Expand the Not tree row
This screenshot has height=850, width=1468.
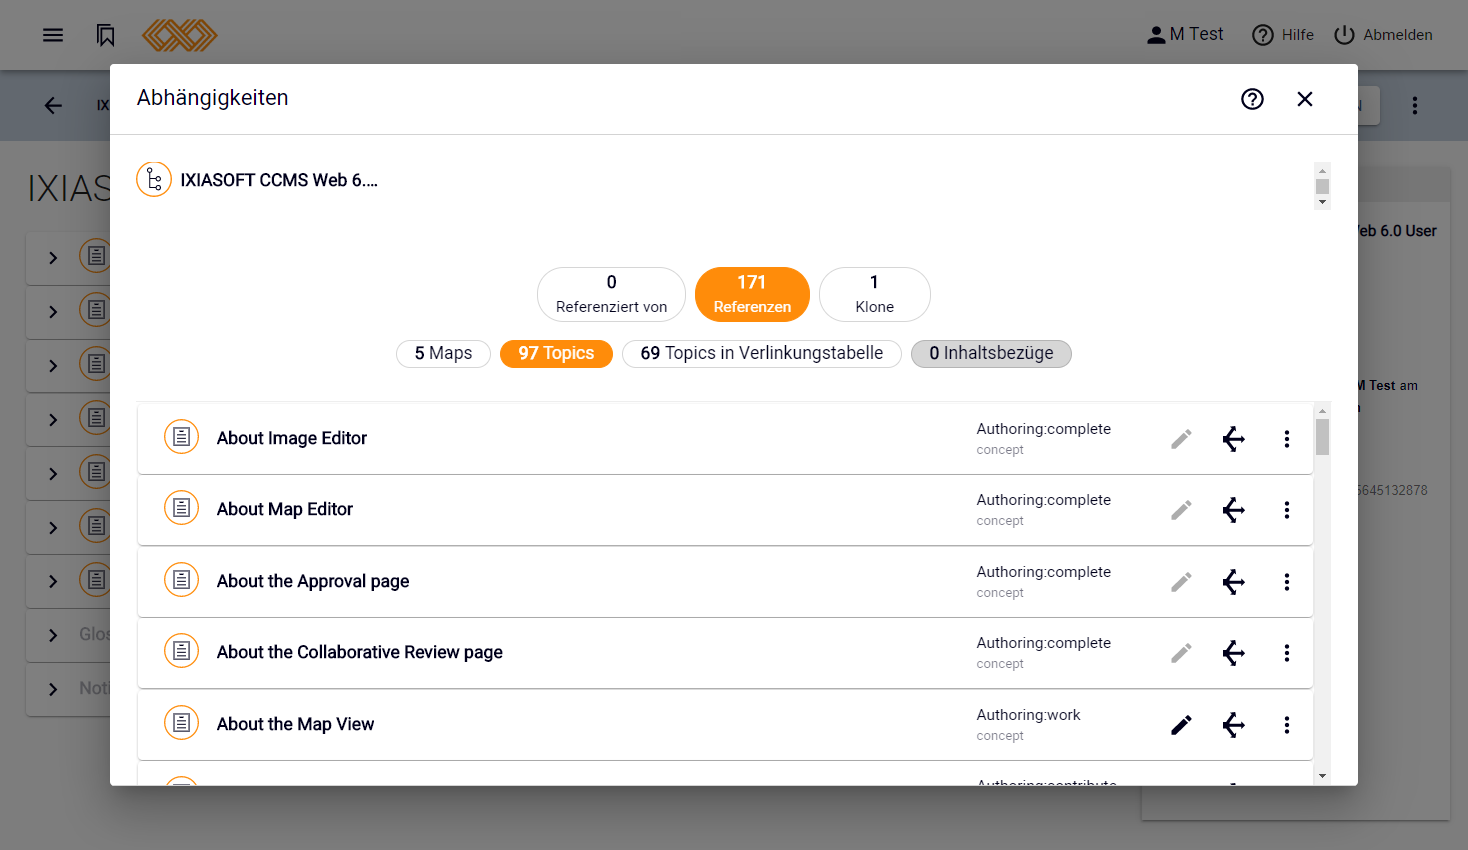pyautogui.click(x=53, y=688)
